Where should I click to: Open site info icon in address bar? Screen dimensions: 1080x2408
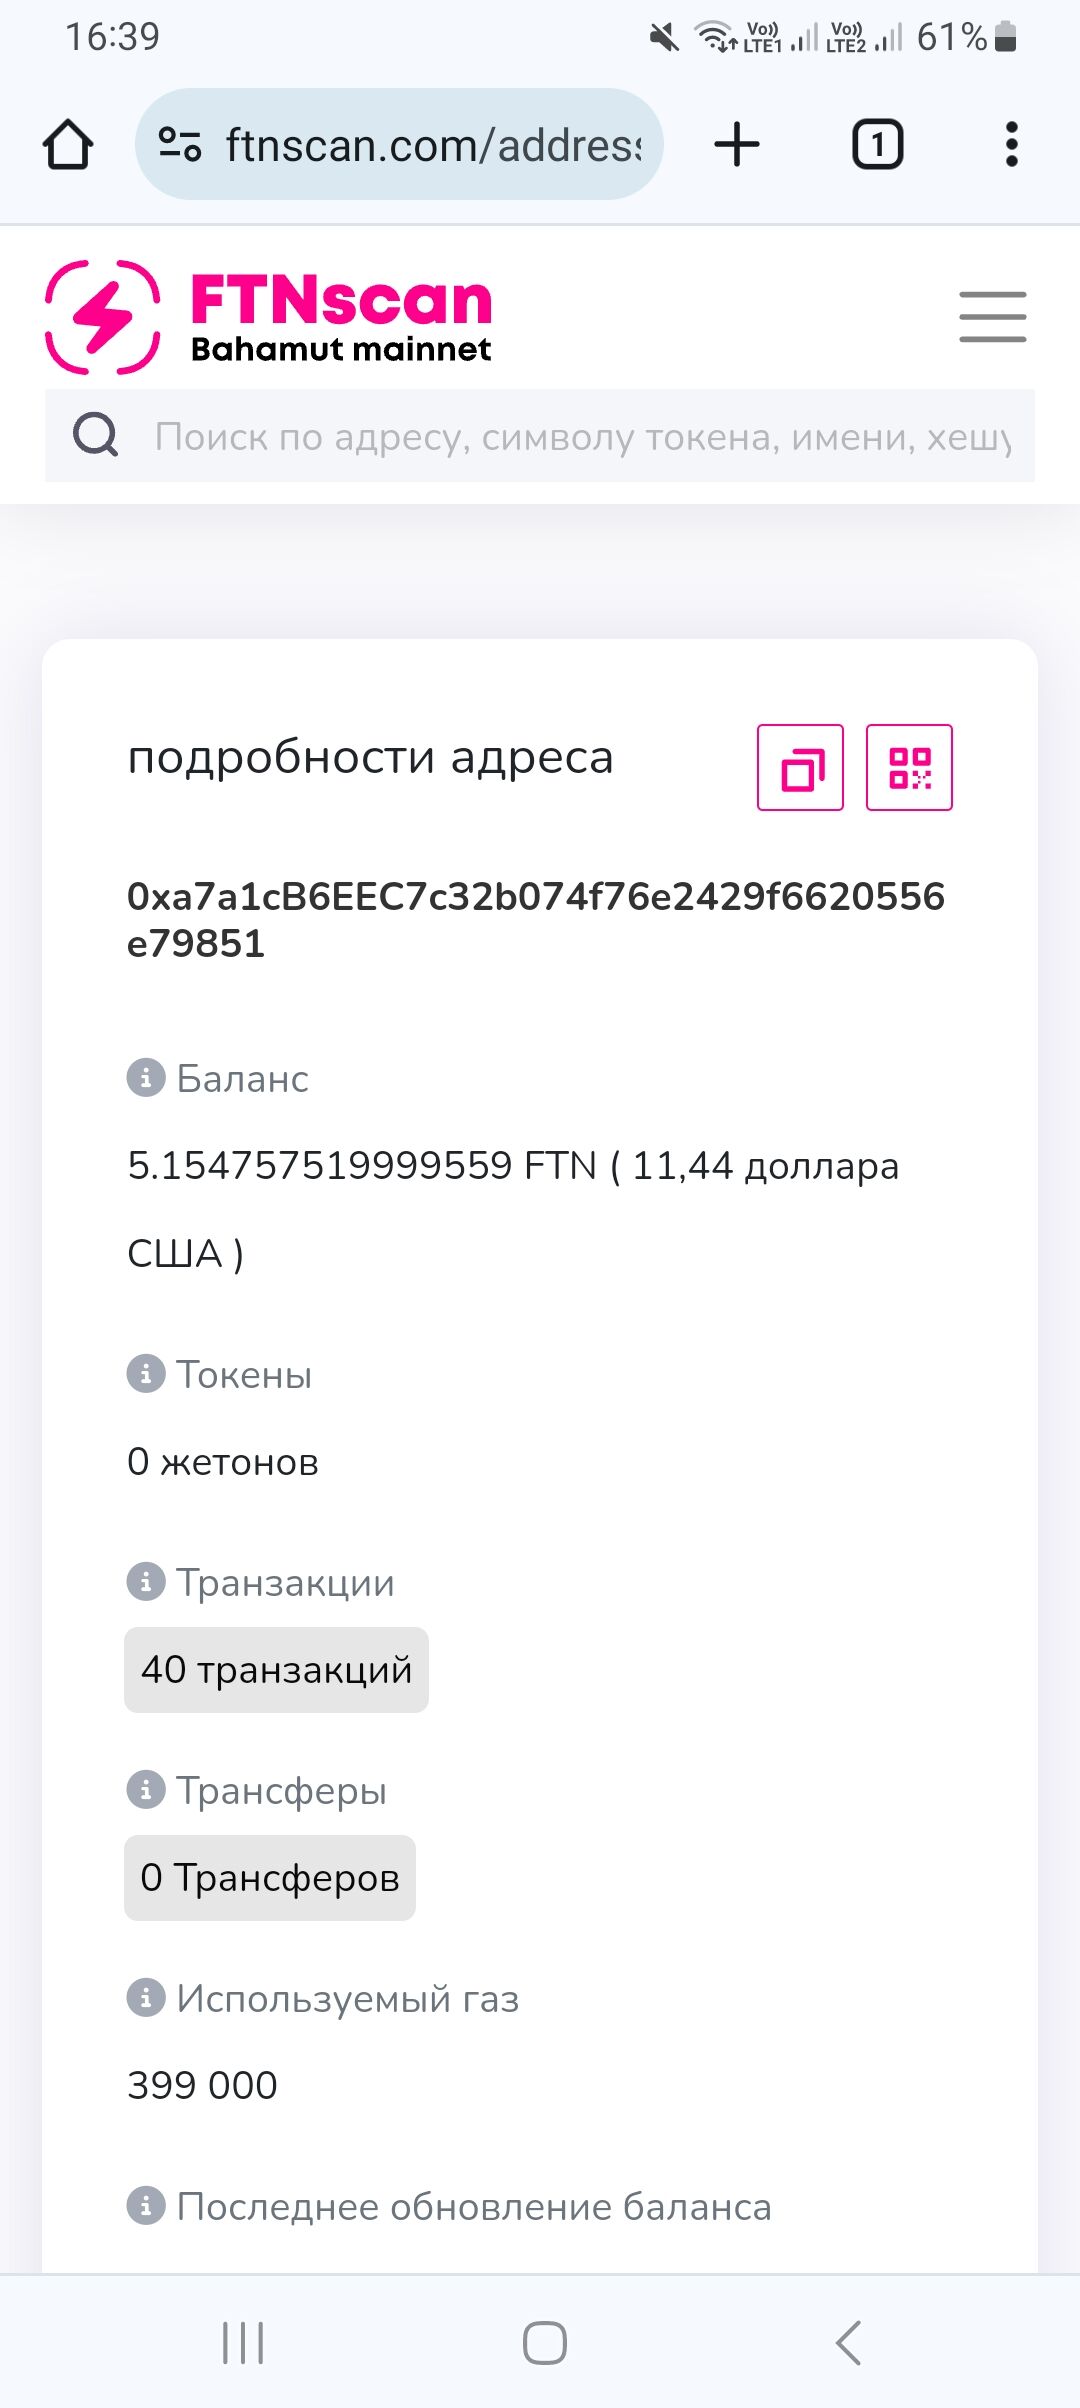tap(180, 145)
